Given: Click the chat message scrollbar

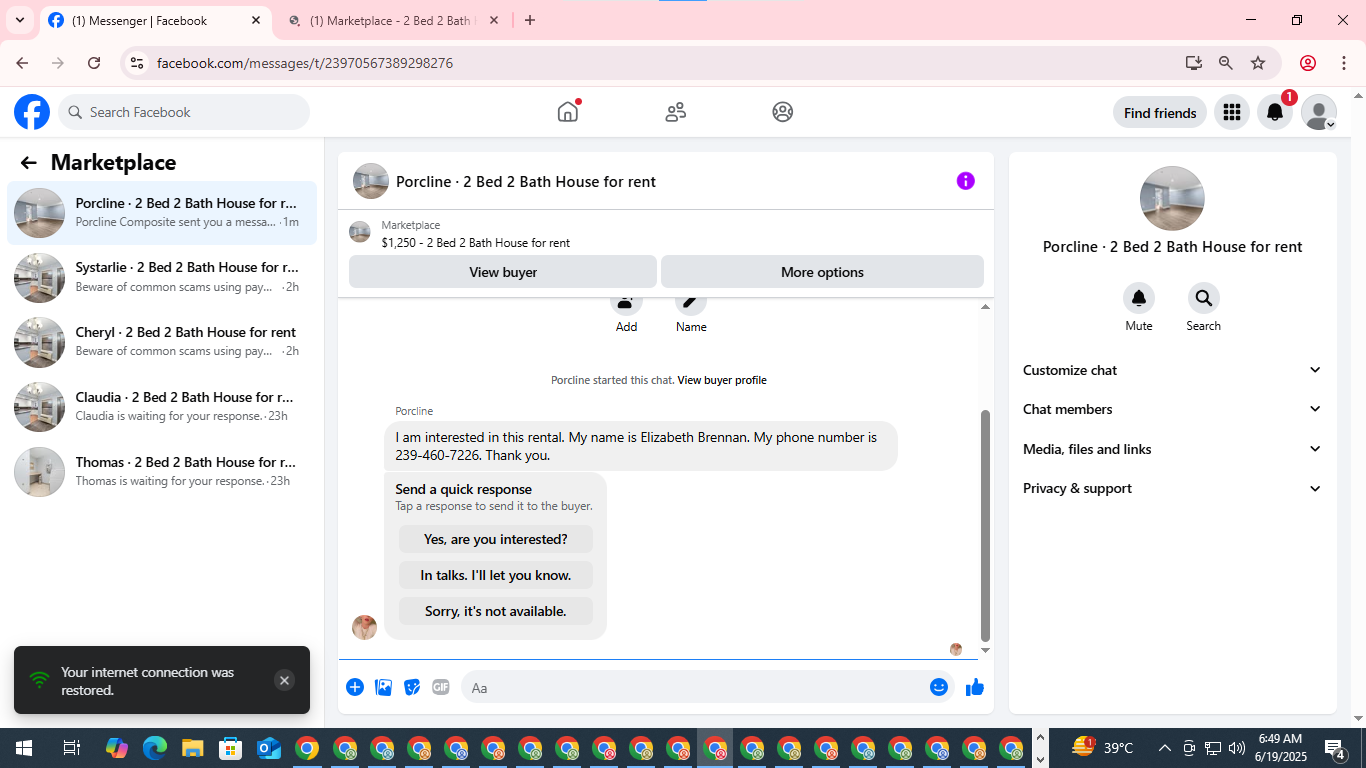Looking at the screenshot, I should 985,525.
